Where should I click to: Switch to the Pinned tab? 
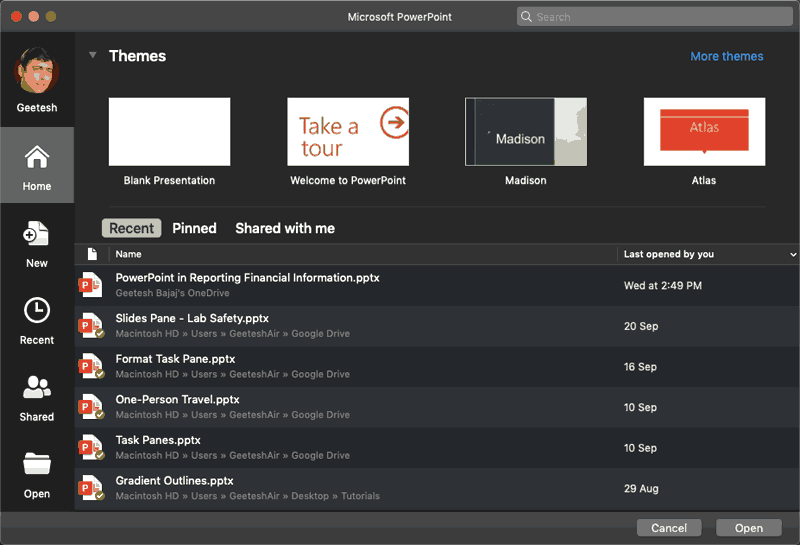coord(194,228)
